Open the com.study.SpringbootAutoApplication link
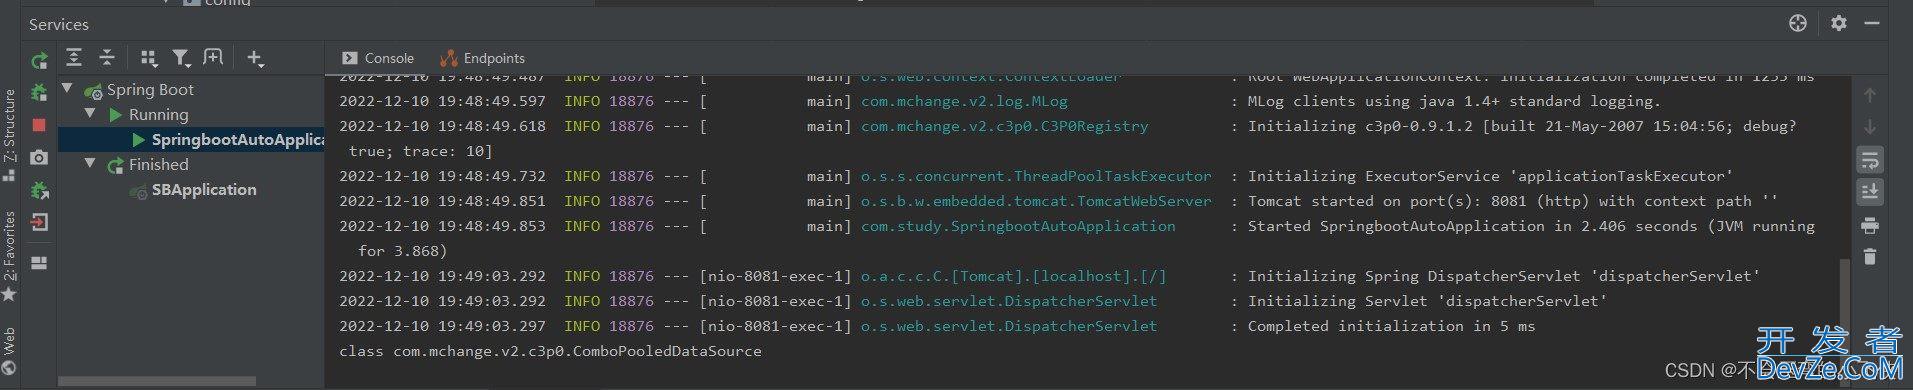The width and height of the screenshot is (1913, 390). (1018, 226)
